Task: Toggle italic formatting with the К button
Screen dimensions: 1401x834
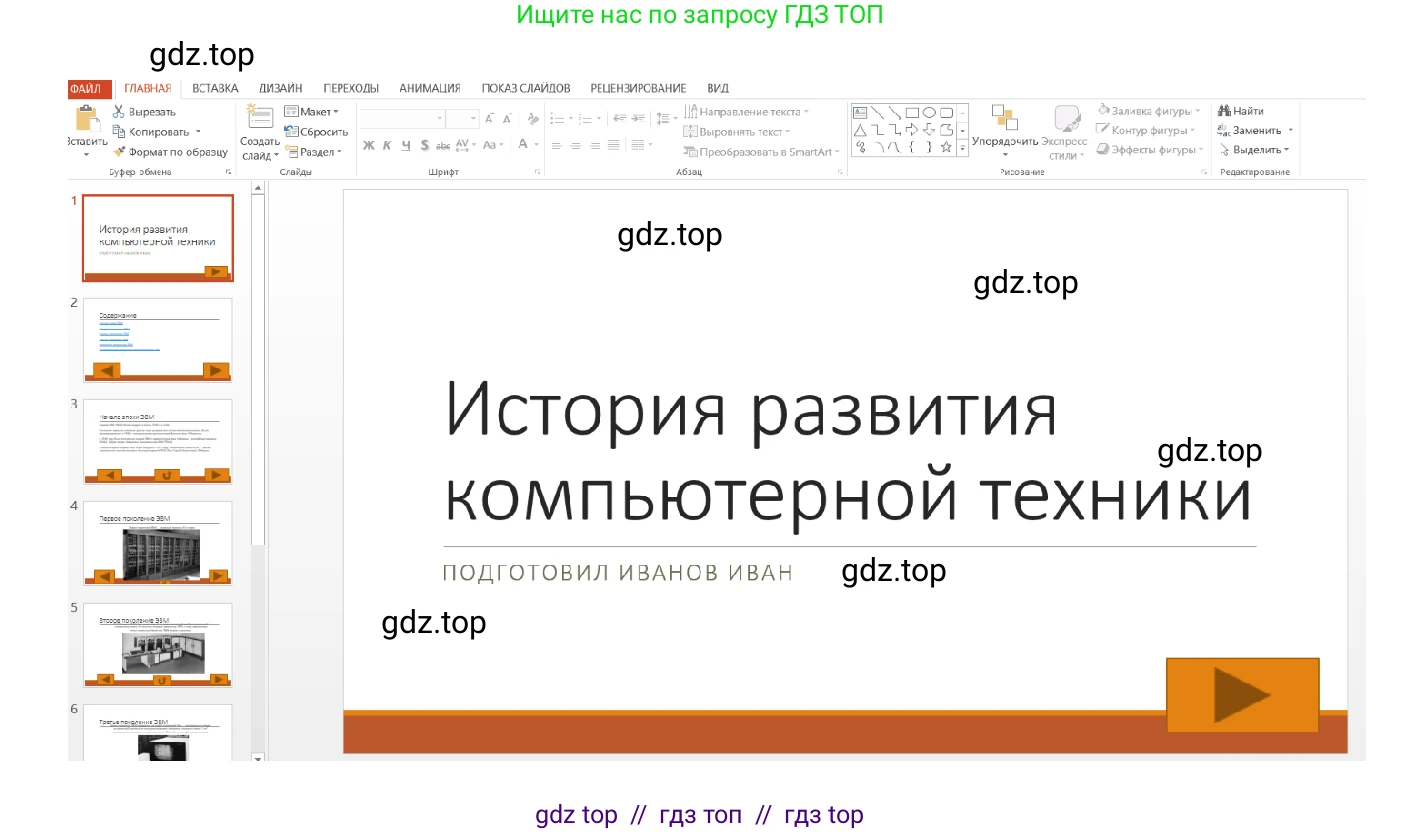Action: point(387,145)
